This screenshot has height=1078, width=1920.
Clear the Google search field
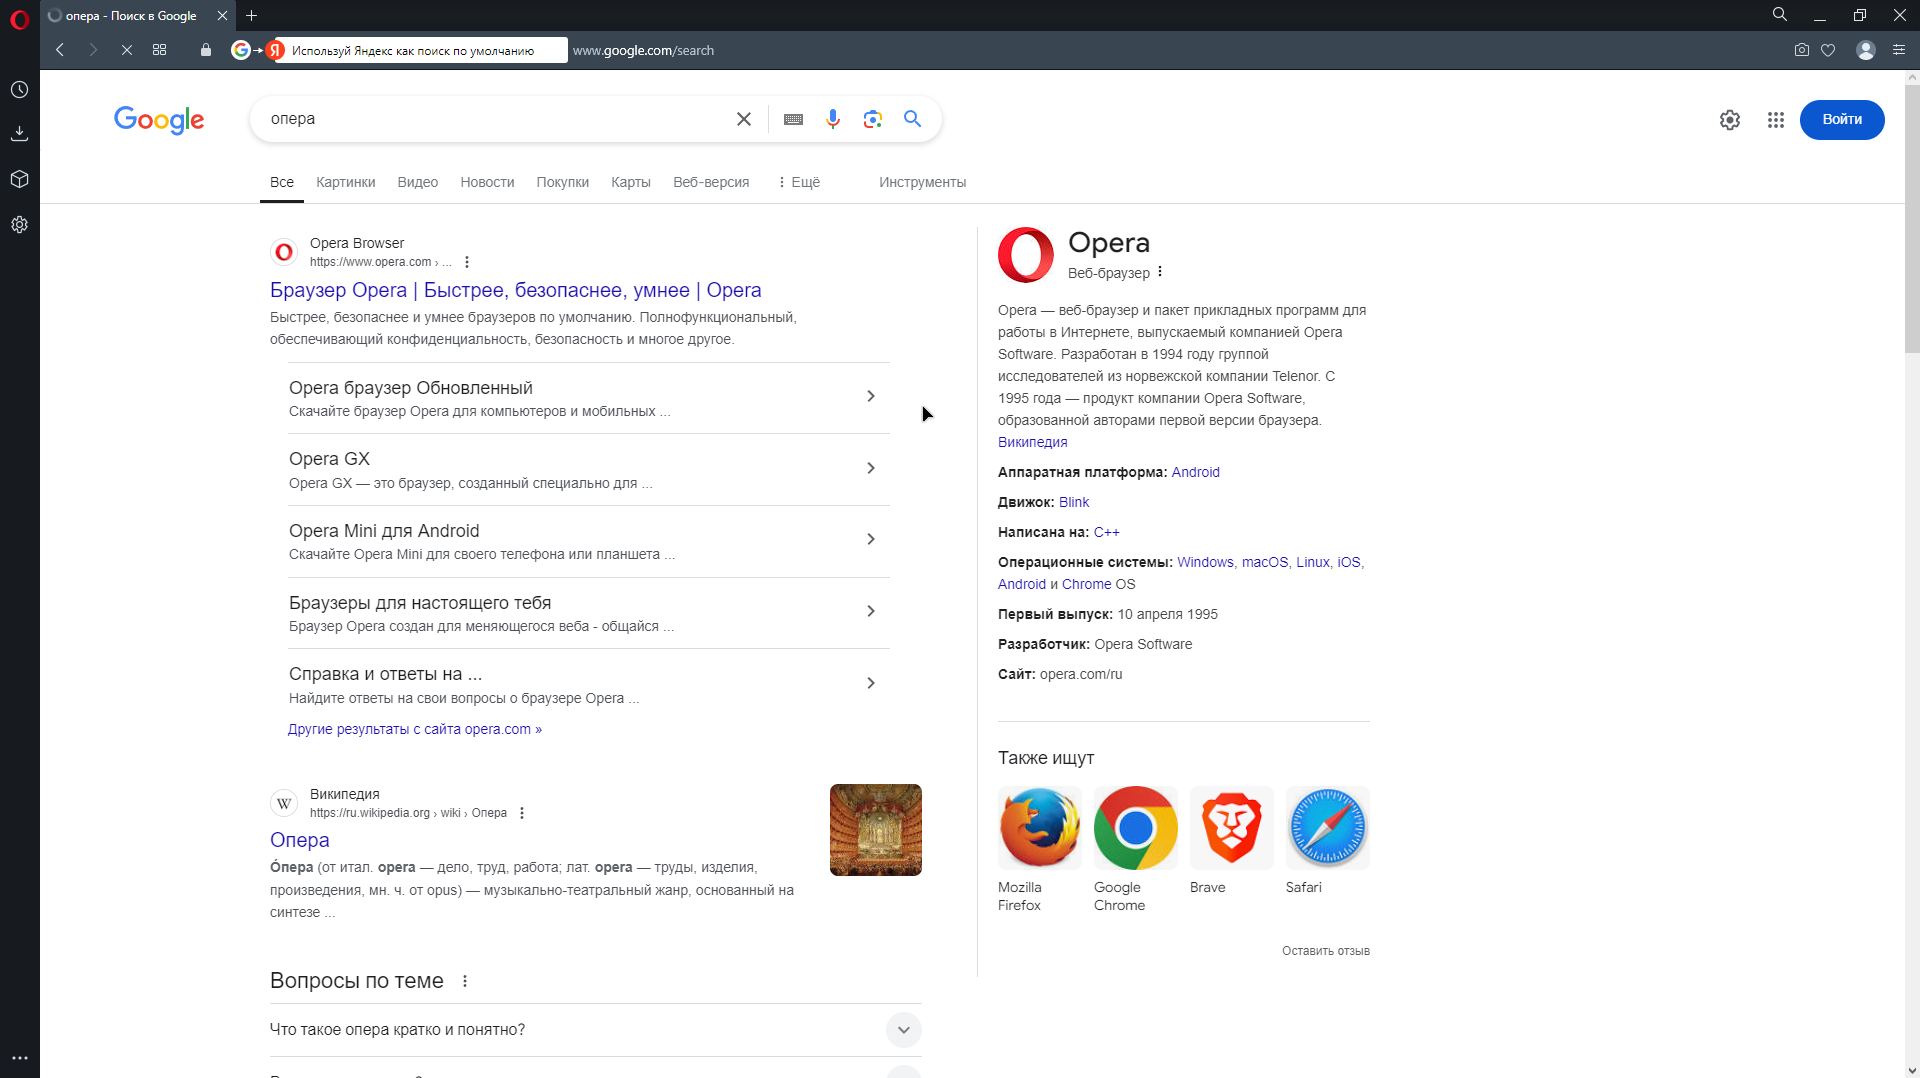tap(744, 119)
